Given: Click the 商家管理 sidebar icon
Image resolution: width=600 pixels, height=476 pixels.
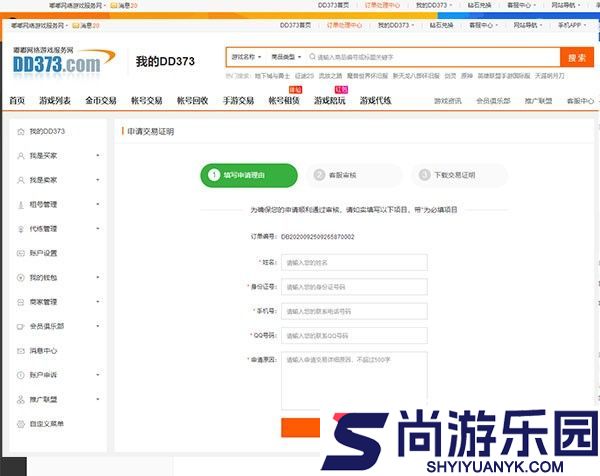Looking at the screenshot, I should point(21,302).
